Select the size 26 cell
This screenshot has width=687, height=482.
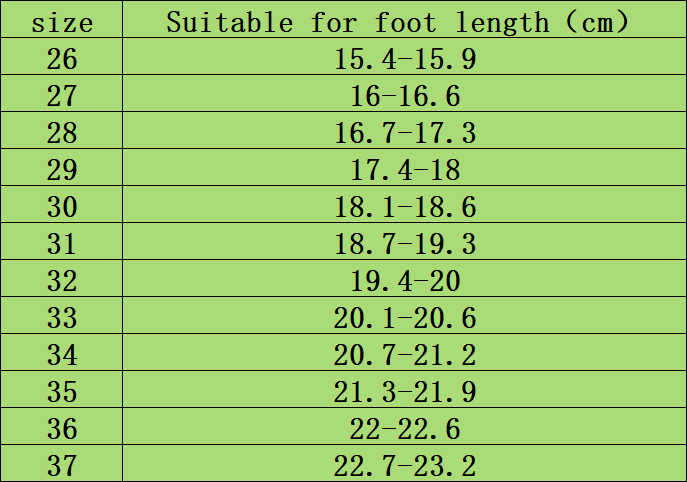pyautogui.click(x=62, y=59)
